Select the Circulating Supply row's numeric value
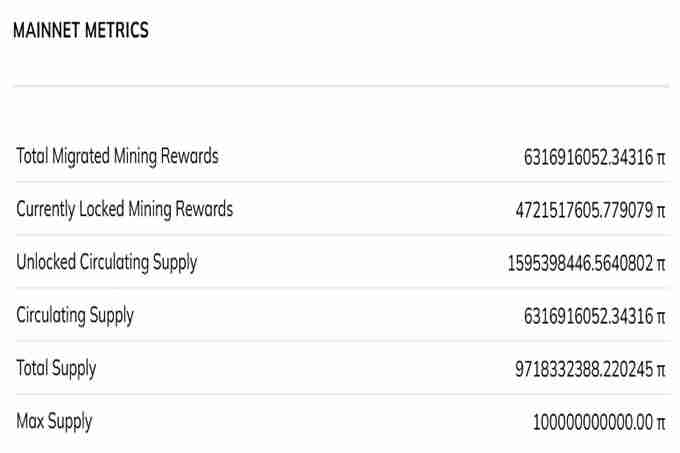 [588, 316]
